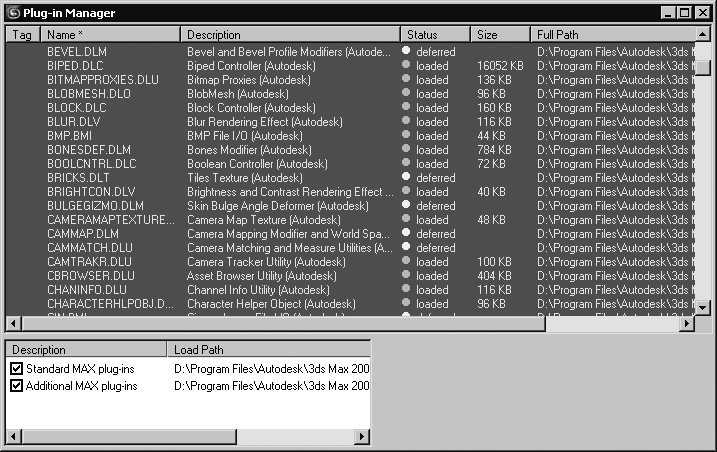
Task: Click 'Biped Controller (Autodesk)' description
Action: coord(251,66)
